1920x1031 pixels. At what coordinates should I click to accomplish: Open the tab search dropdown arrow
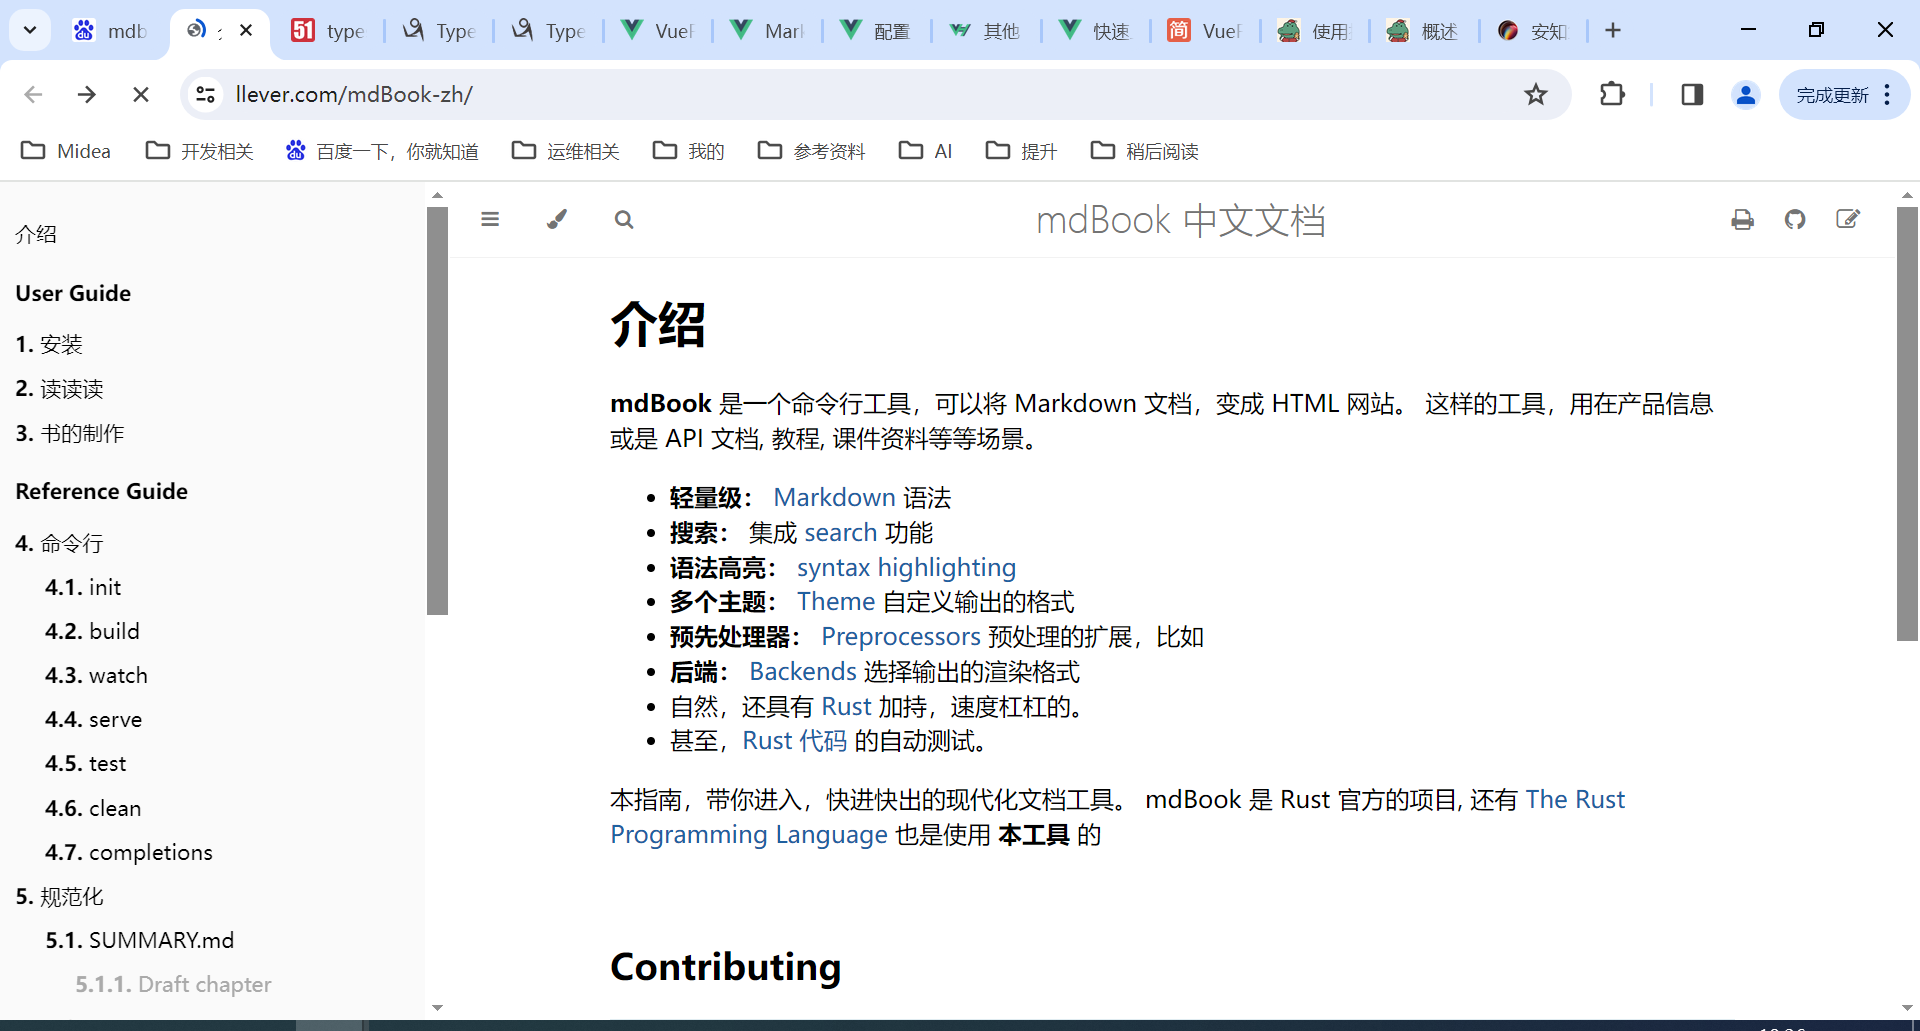[30, 30]
